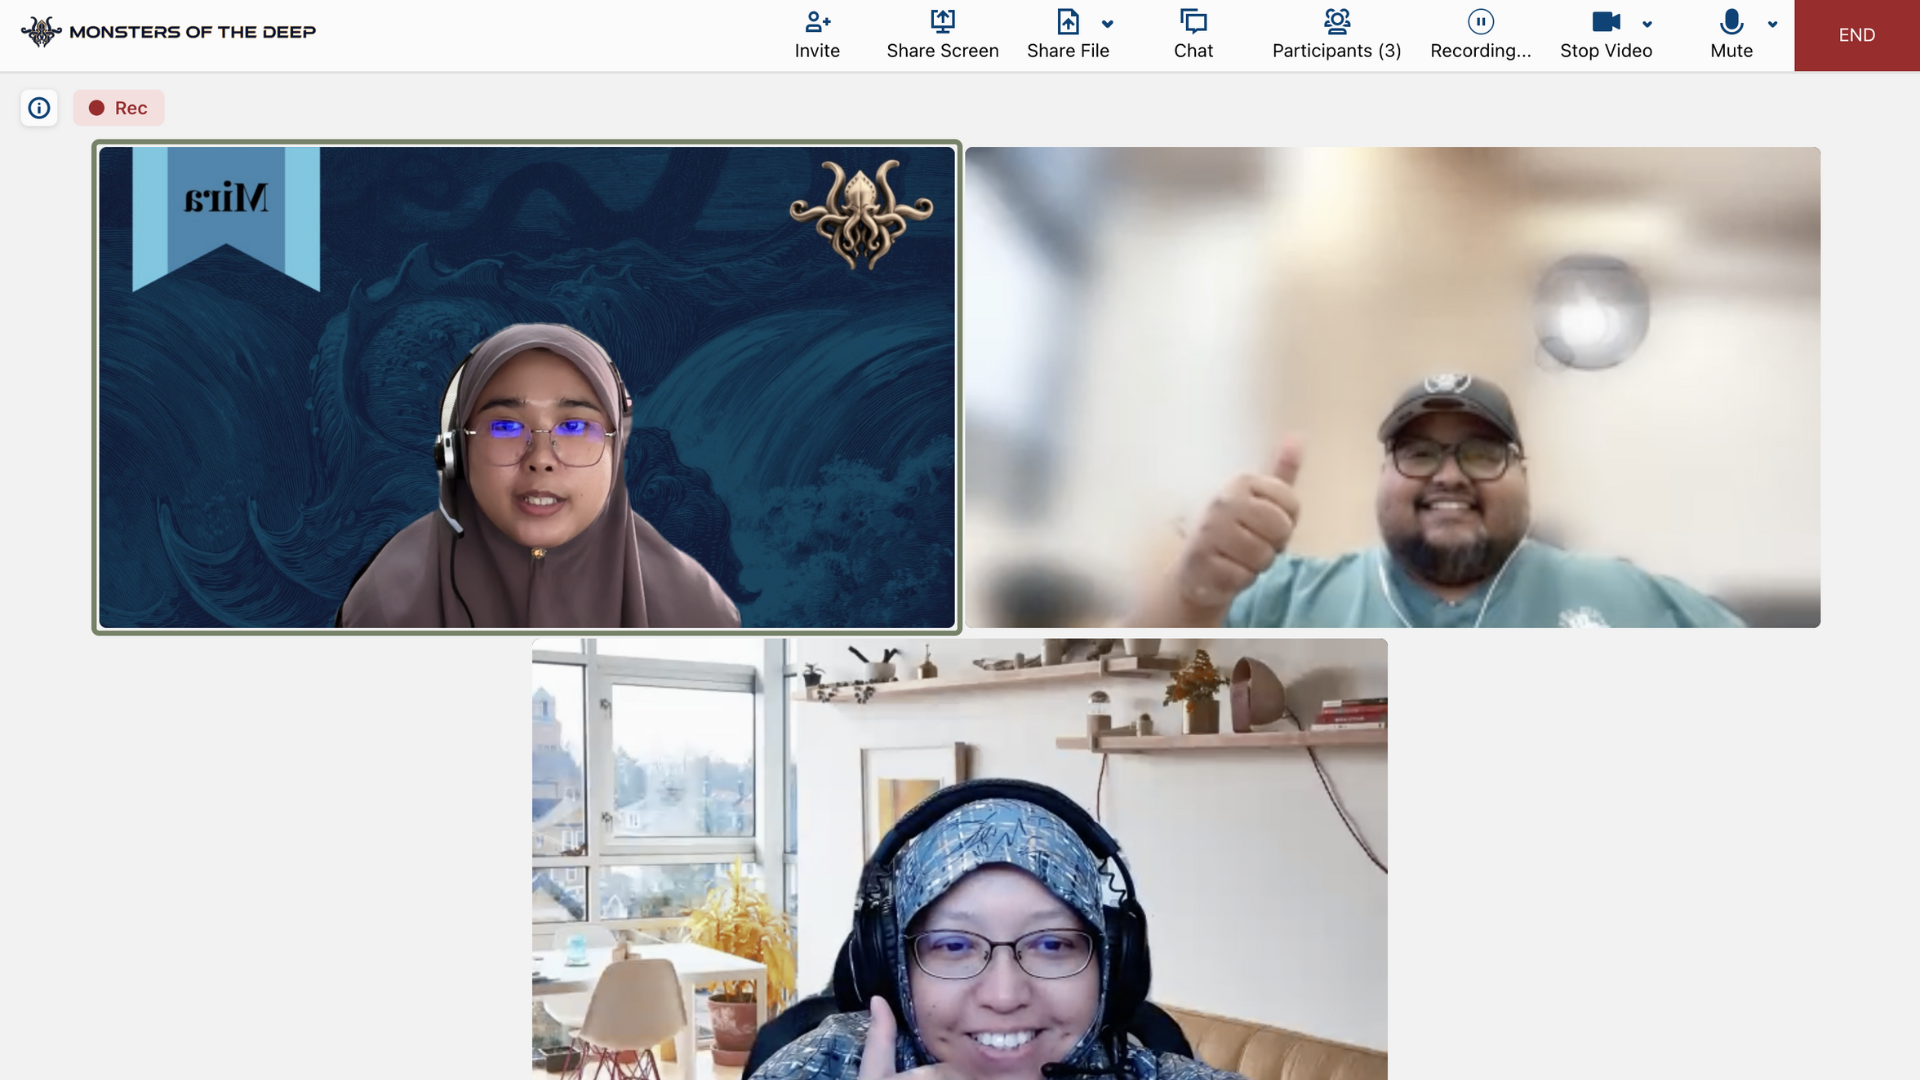Click the Share File icon
The height and width of the screenshot is (1080, 1920).
pos(1068,22)
